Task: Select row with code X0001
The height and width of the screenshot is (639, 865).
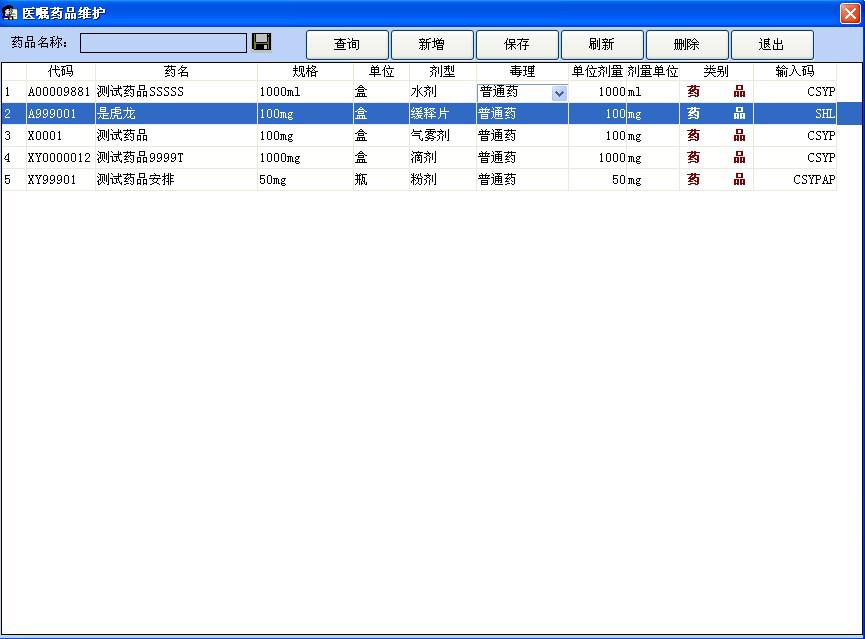Action: click(x=60, y=136)
